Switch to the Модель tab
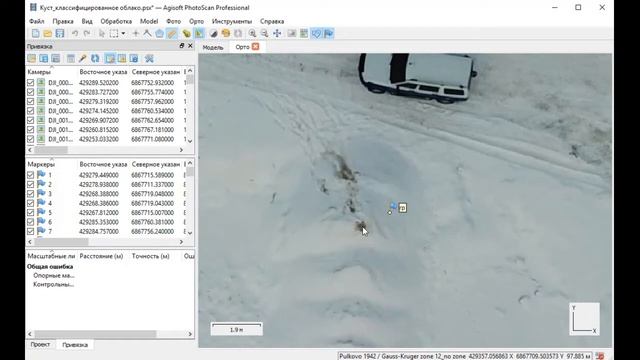Viewport: 640px width, 360px height. click(213, 47)
